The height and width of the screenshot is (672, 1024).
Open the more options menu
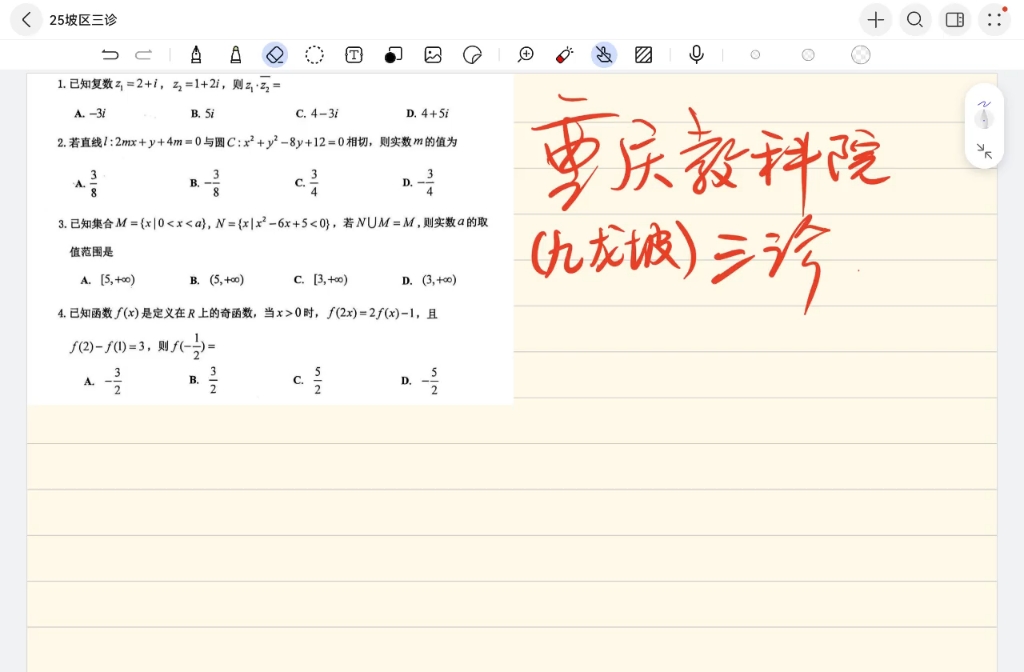tap(995, 20)
